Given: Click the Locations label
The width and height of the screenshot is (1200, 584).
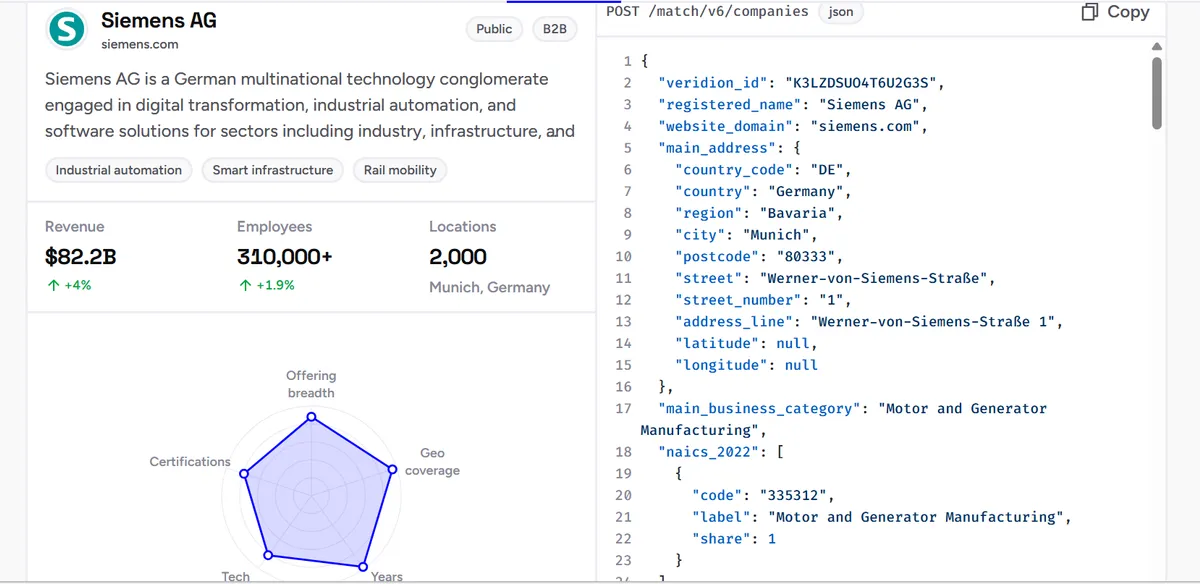Looking at the screenshot, I should click(x=463, y=227).
